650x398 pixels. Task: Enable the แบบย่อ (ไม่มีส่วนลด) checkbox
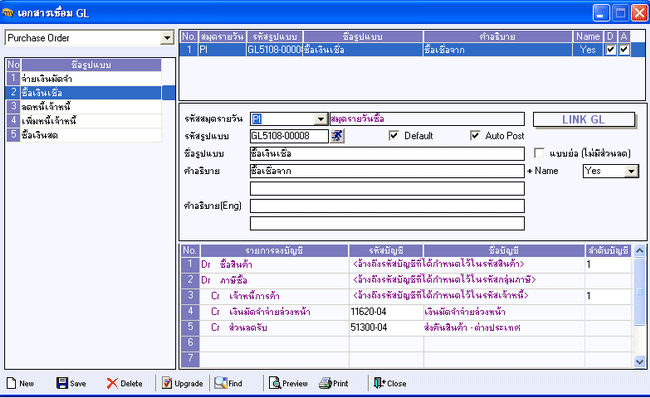pos(539,153)
